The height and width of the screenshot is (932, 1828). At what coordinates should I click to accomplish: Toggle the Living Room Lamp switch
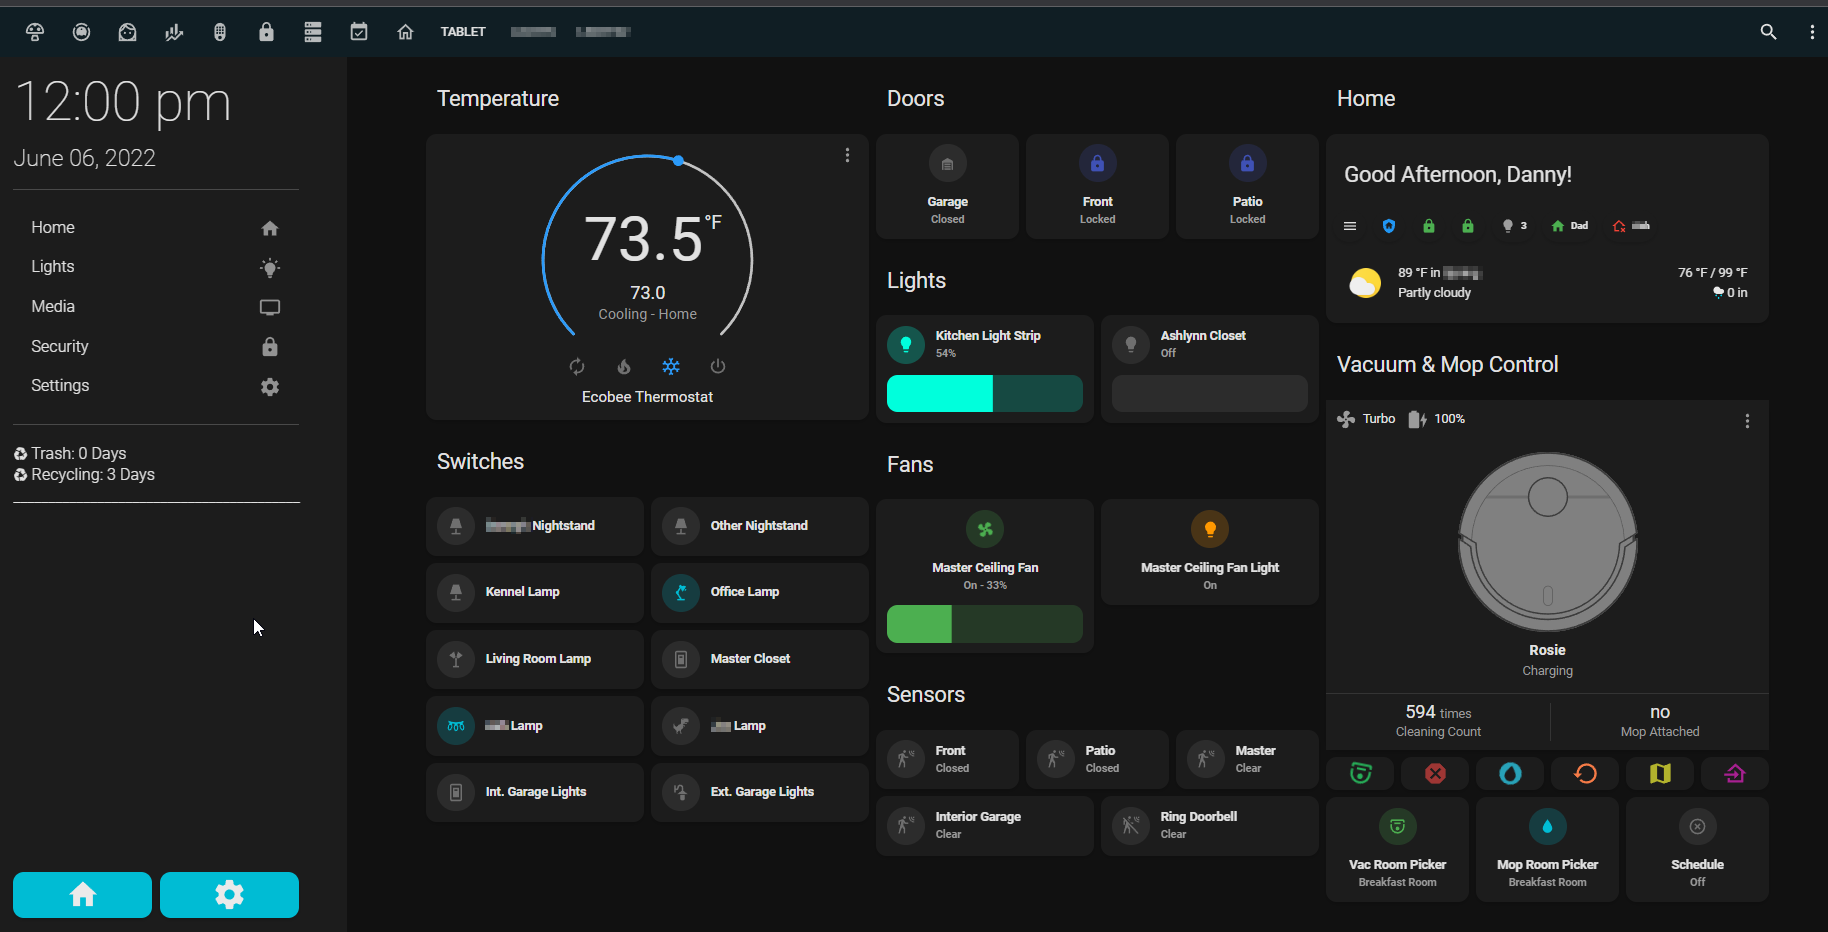pyautogui.click(x=534, y=659)
